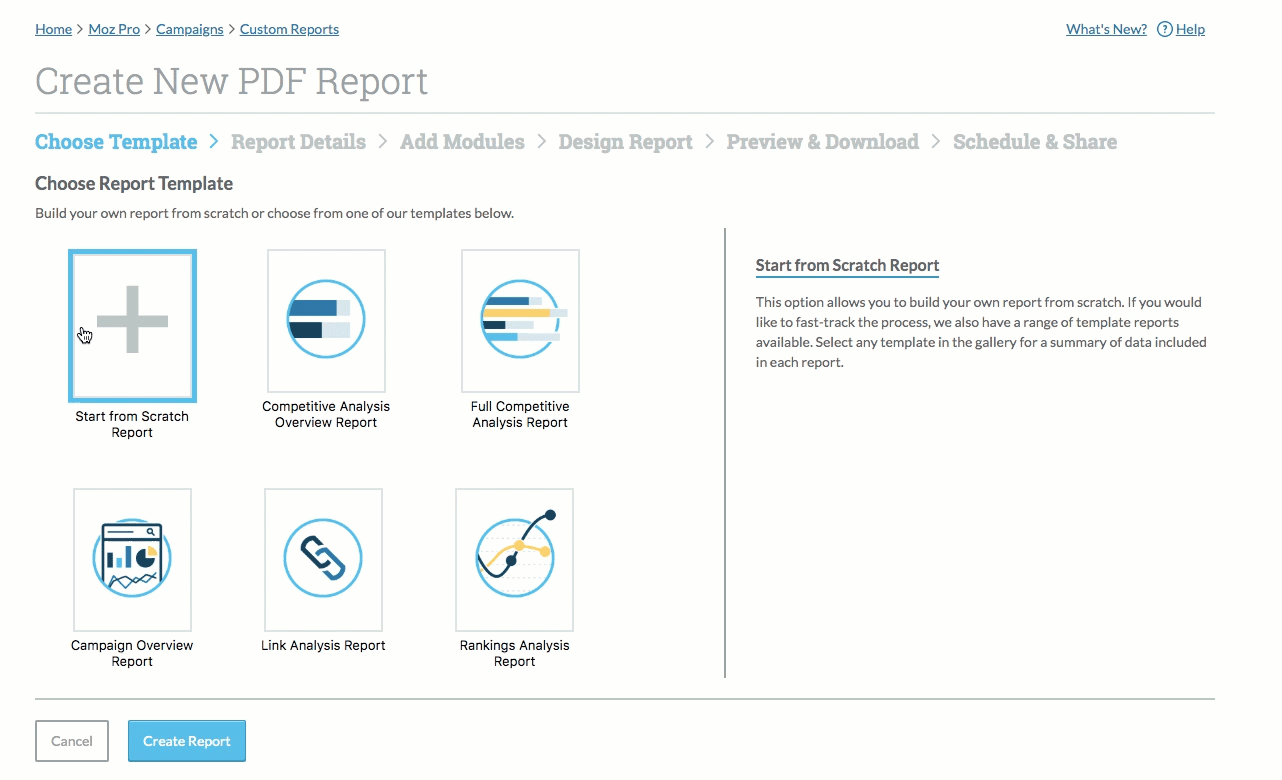Switch to Preview & Download step
Screen dimensions: 1282x780
tap(822, 142)
